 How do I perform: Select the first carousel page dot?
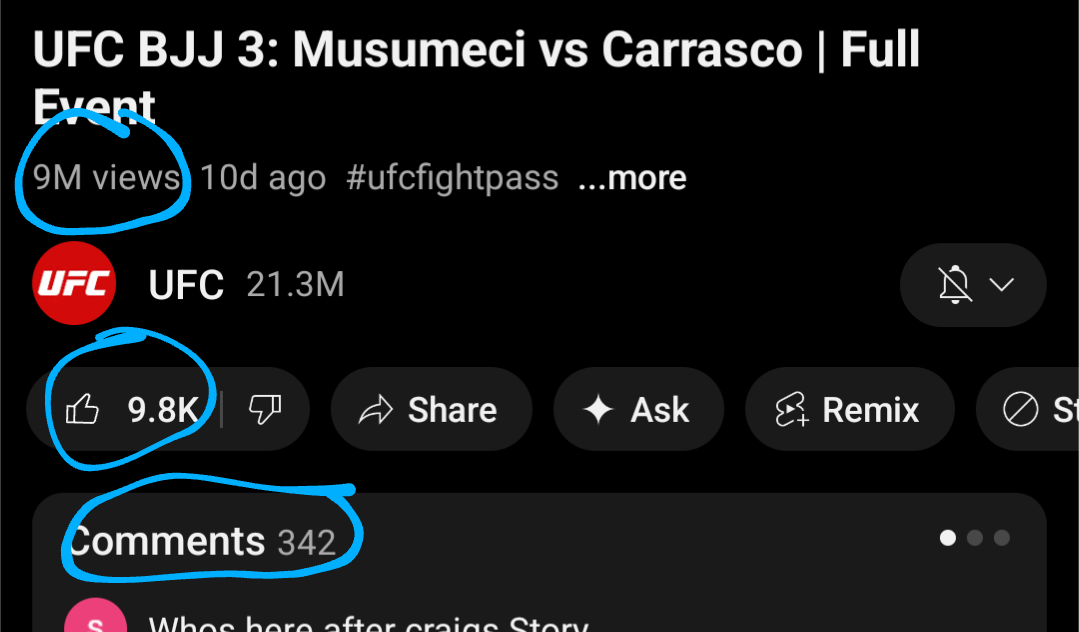(x=948, y=538)
